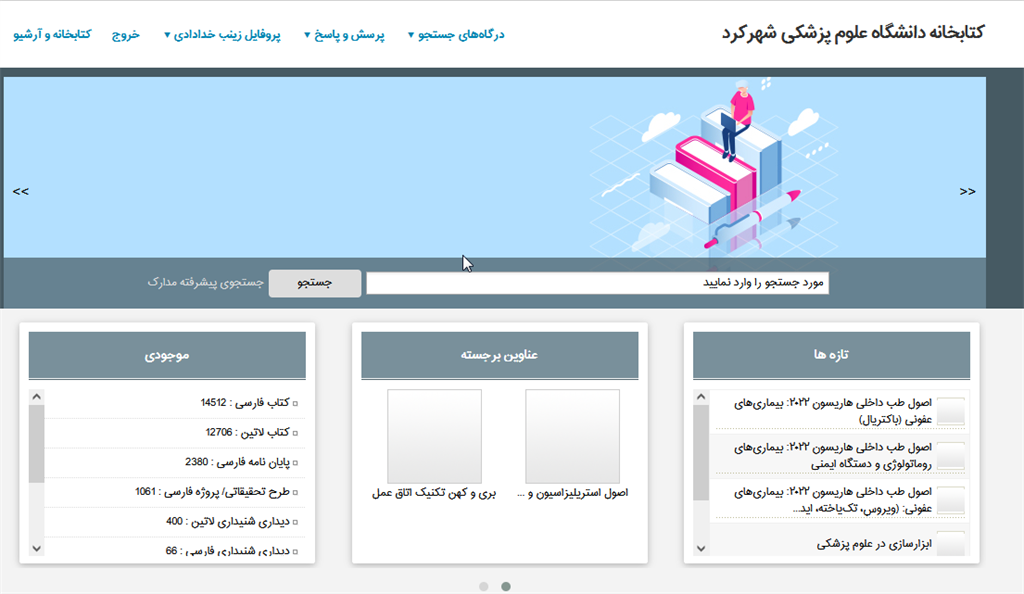Select second carousel pagination dot
Screen dimensions: 1024x594
pyautogui.click(x=506, y=586)
